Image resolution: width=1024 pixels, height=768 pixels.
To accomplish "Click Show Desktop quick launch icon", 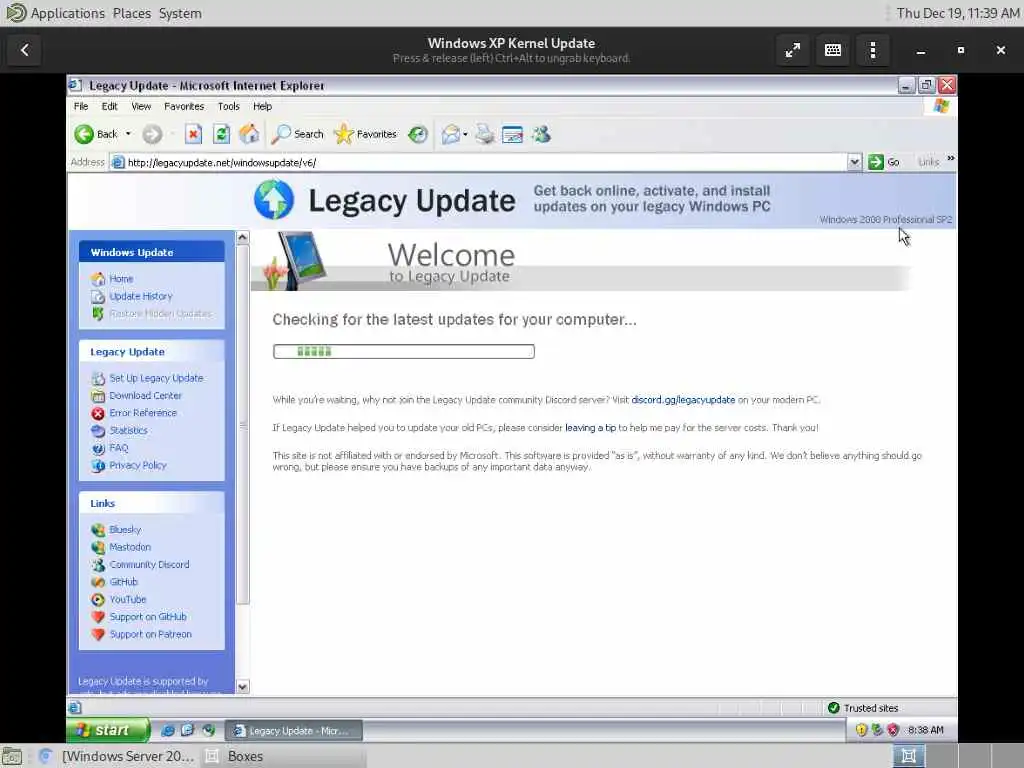I will point(187,730).
